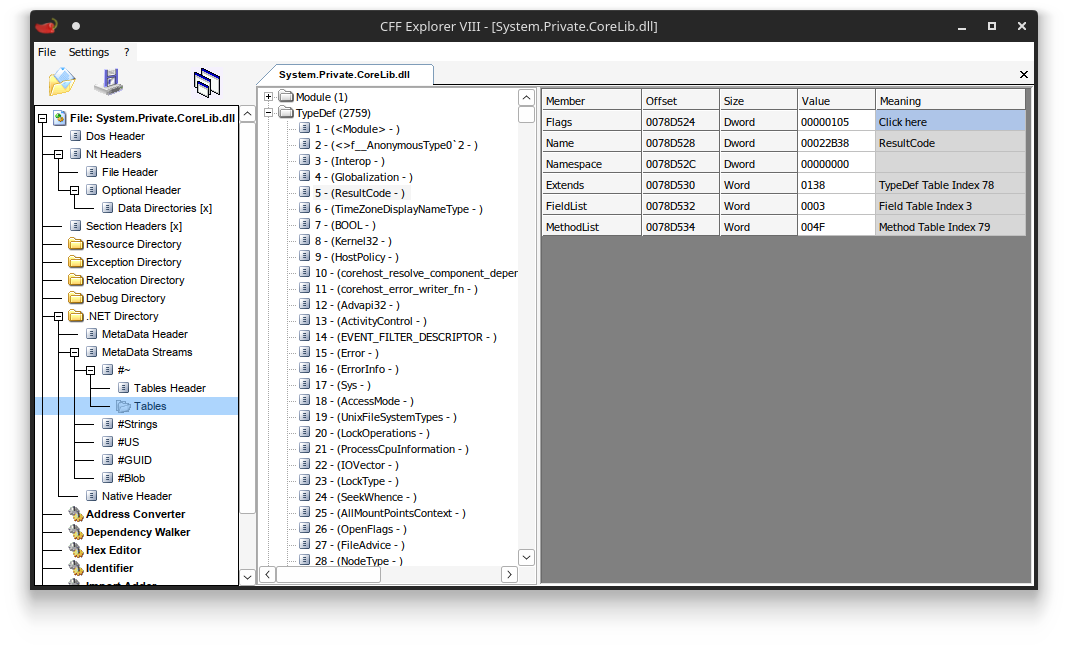Open the Settings menu
1068x652 pixels.
pos(89,52)
